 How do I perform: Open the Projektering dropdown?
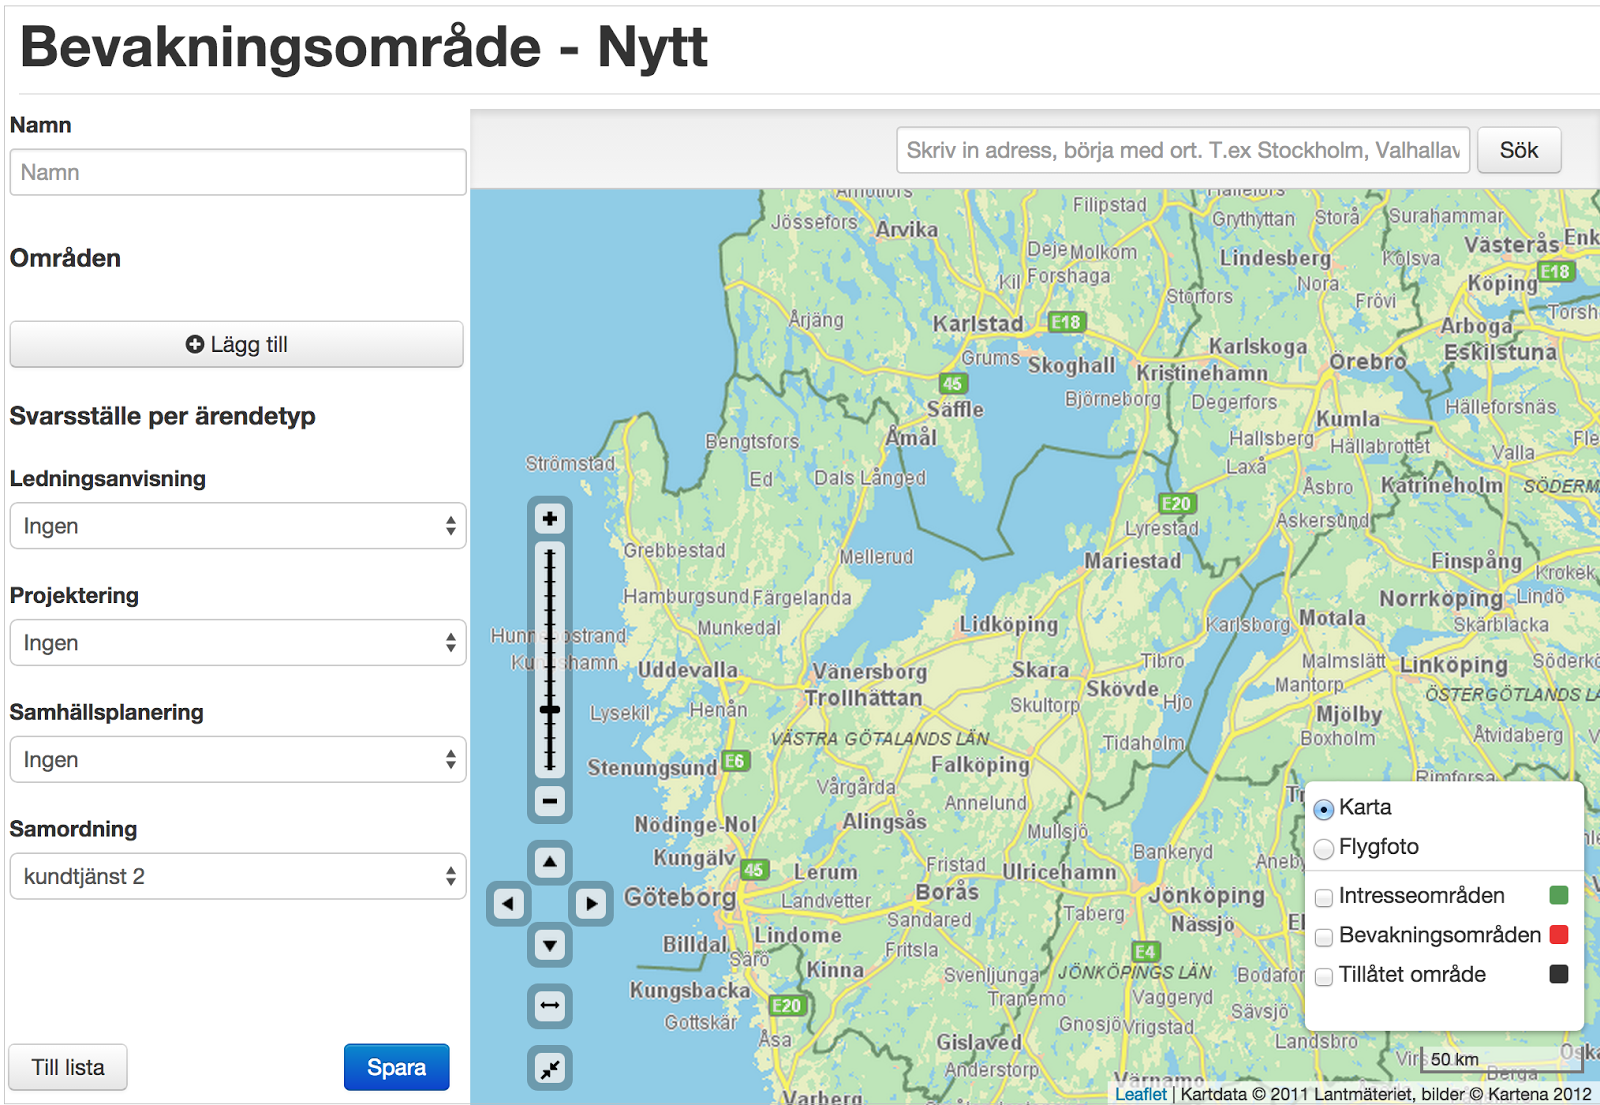pos(238,643)
